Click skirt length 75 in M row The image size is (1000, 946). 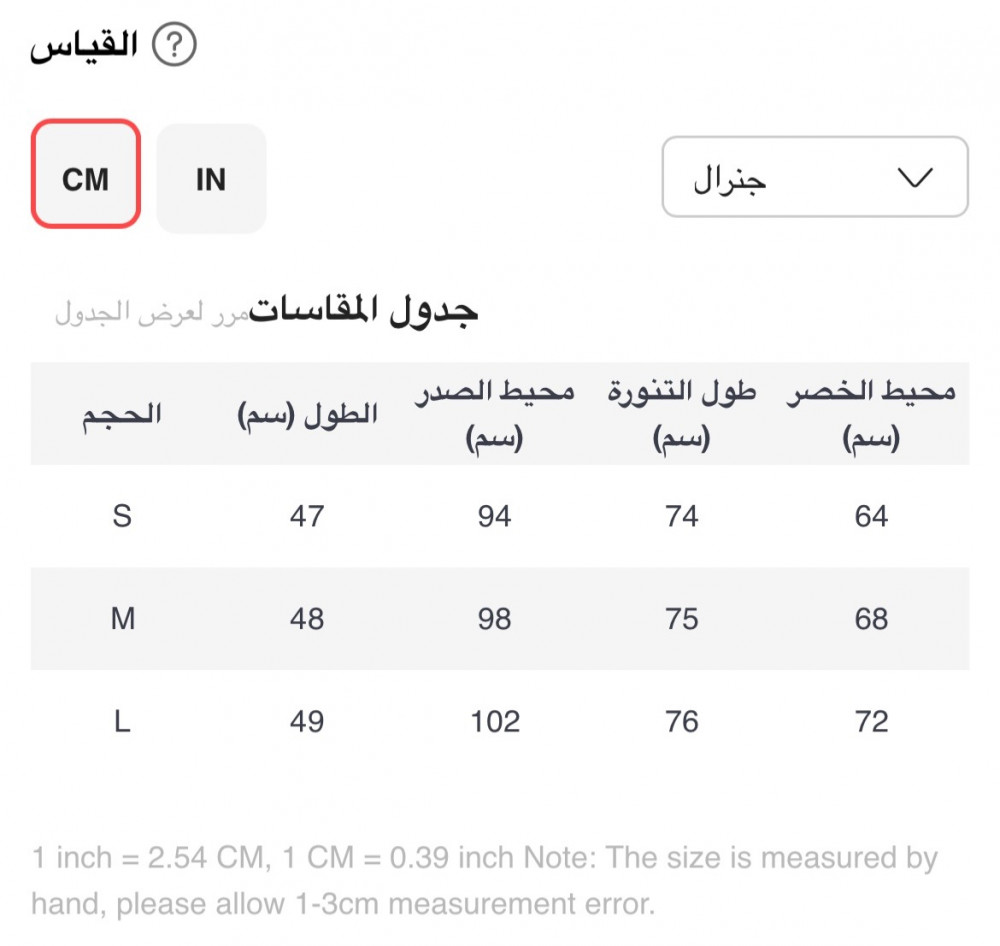[x=682, y=619]
